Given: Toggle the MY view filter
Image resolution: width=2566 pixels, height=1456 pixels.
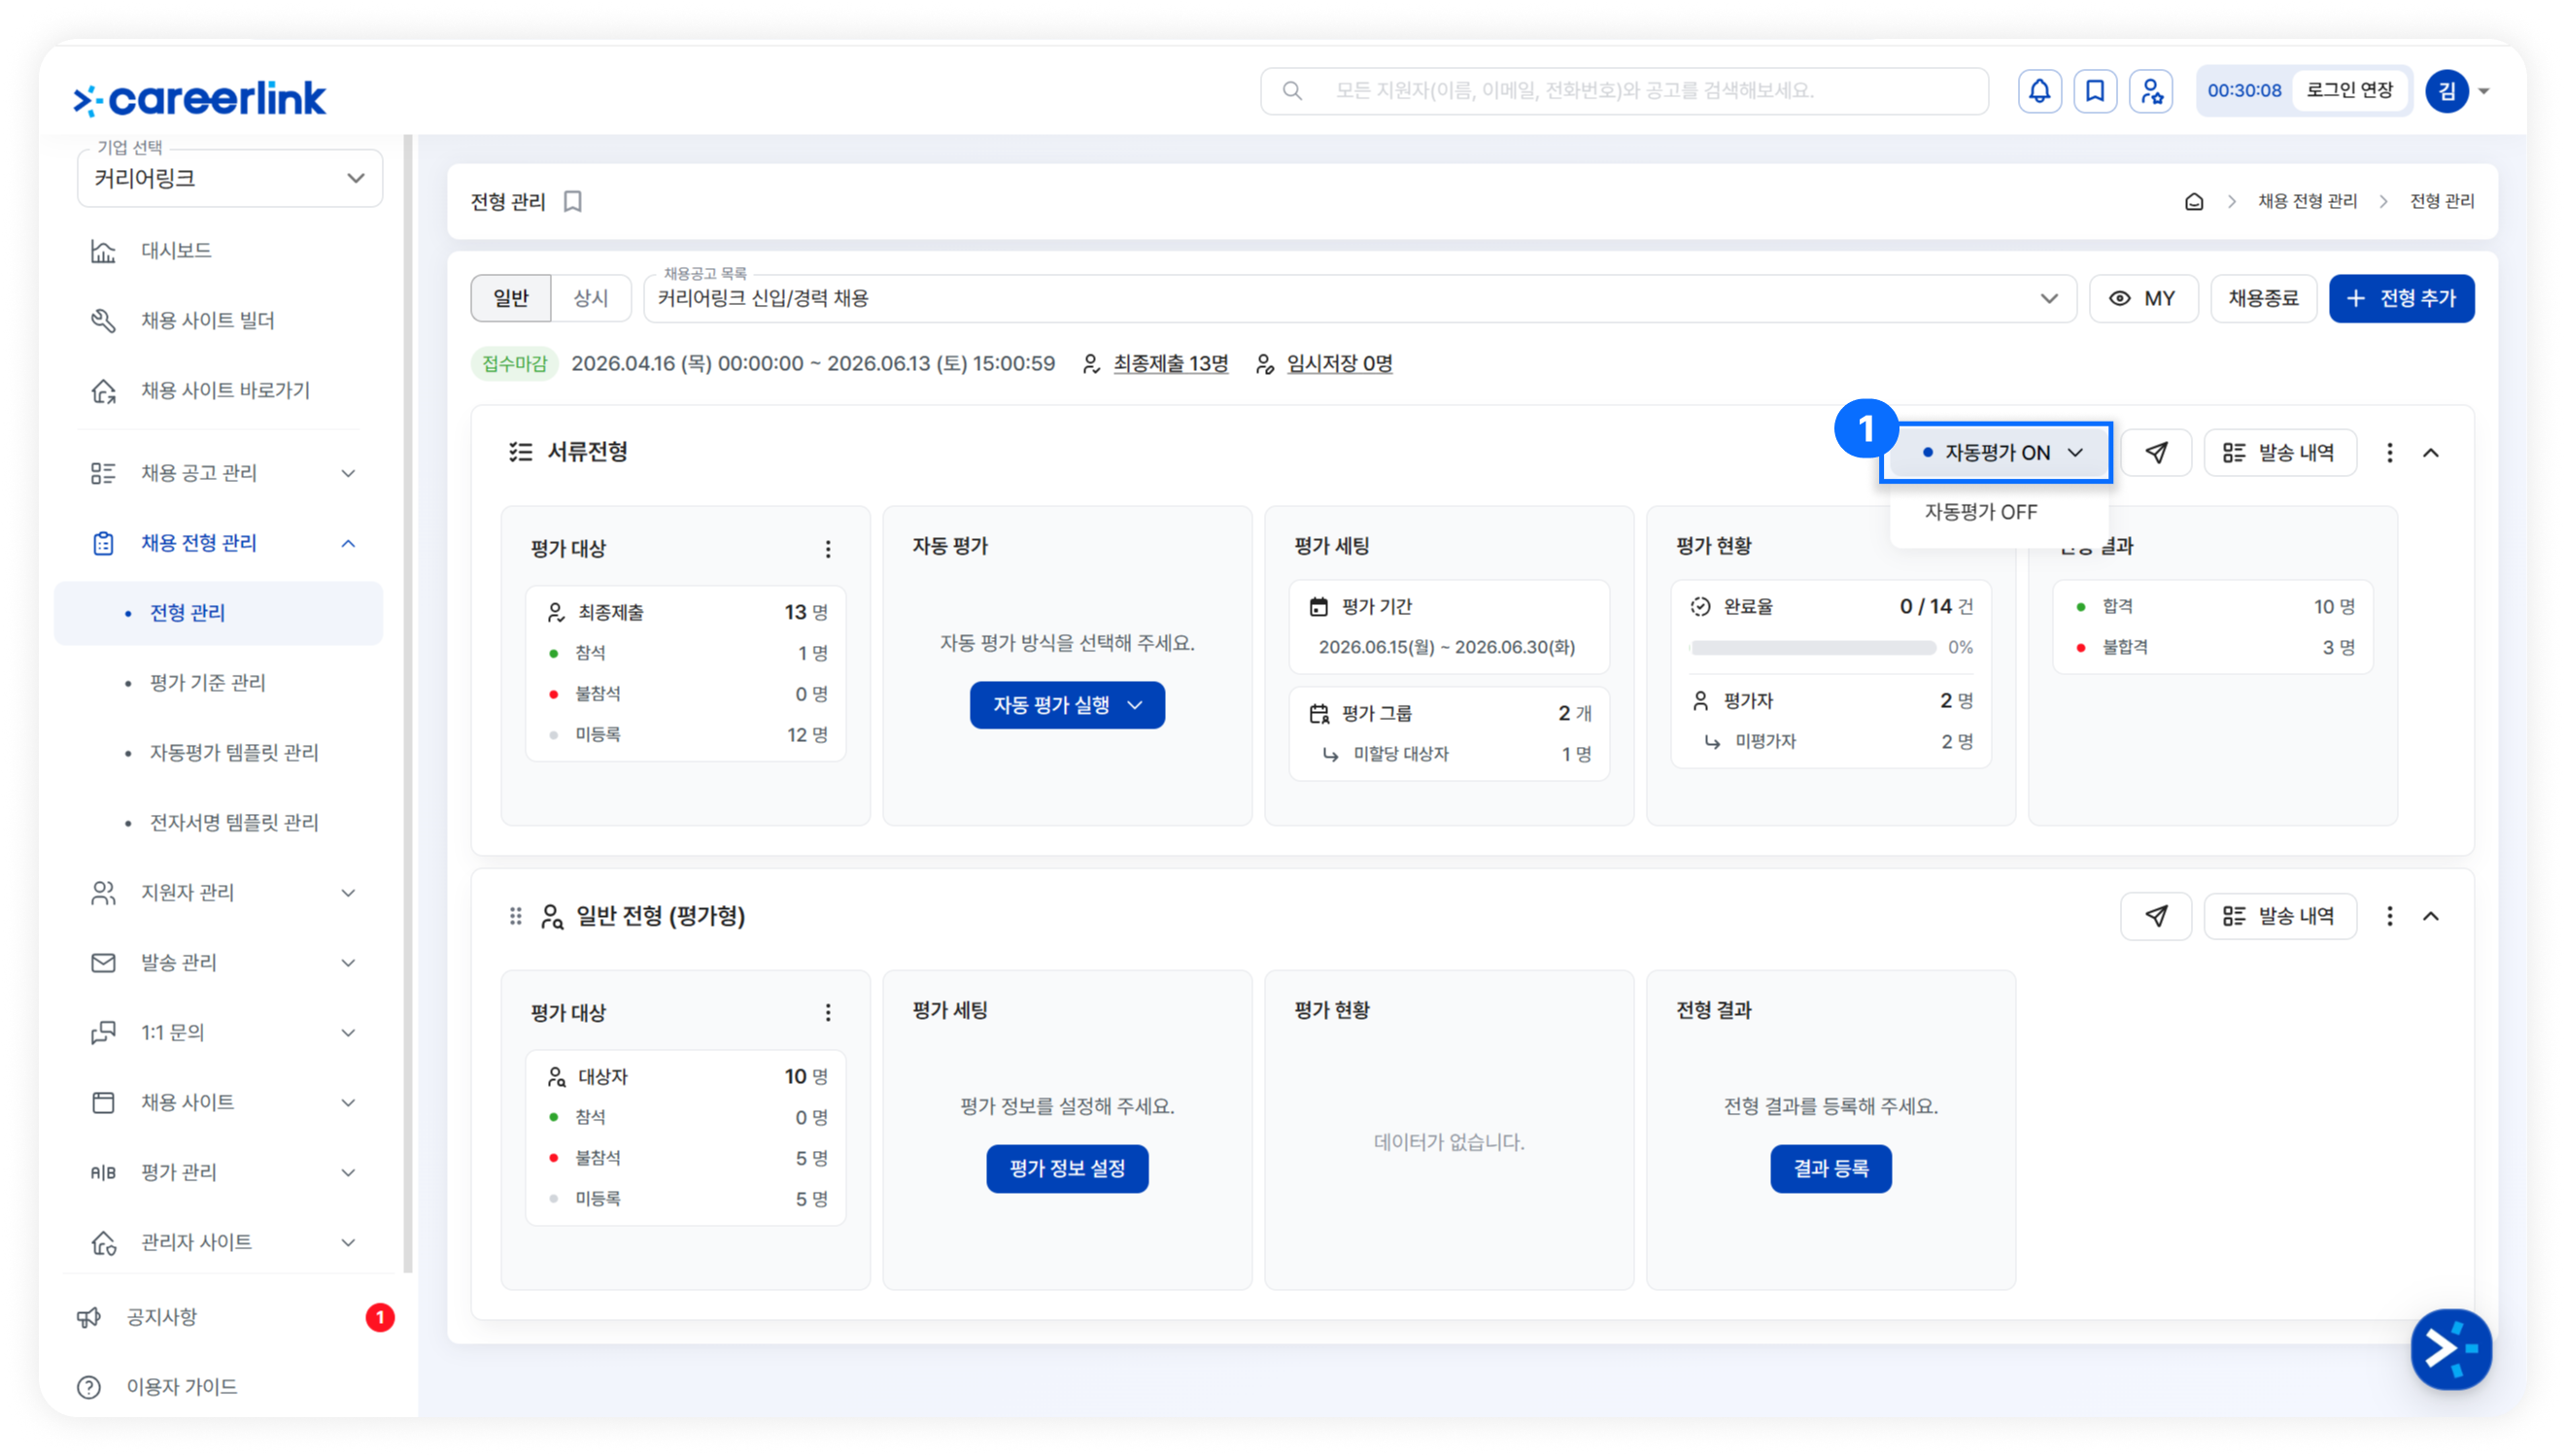Looking at the screenshot, I should click(2143, 299).
